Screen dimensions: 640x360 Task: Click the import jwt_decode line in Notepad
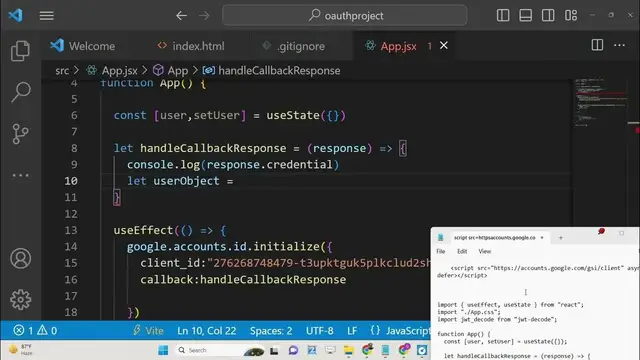(497, 320)
